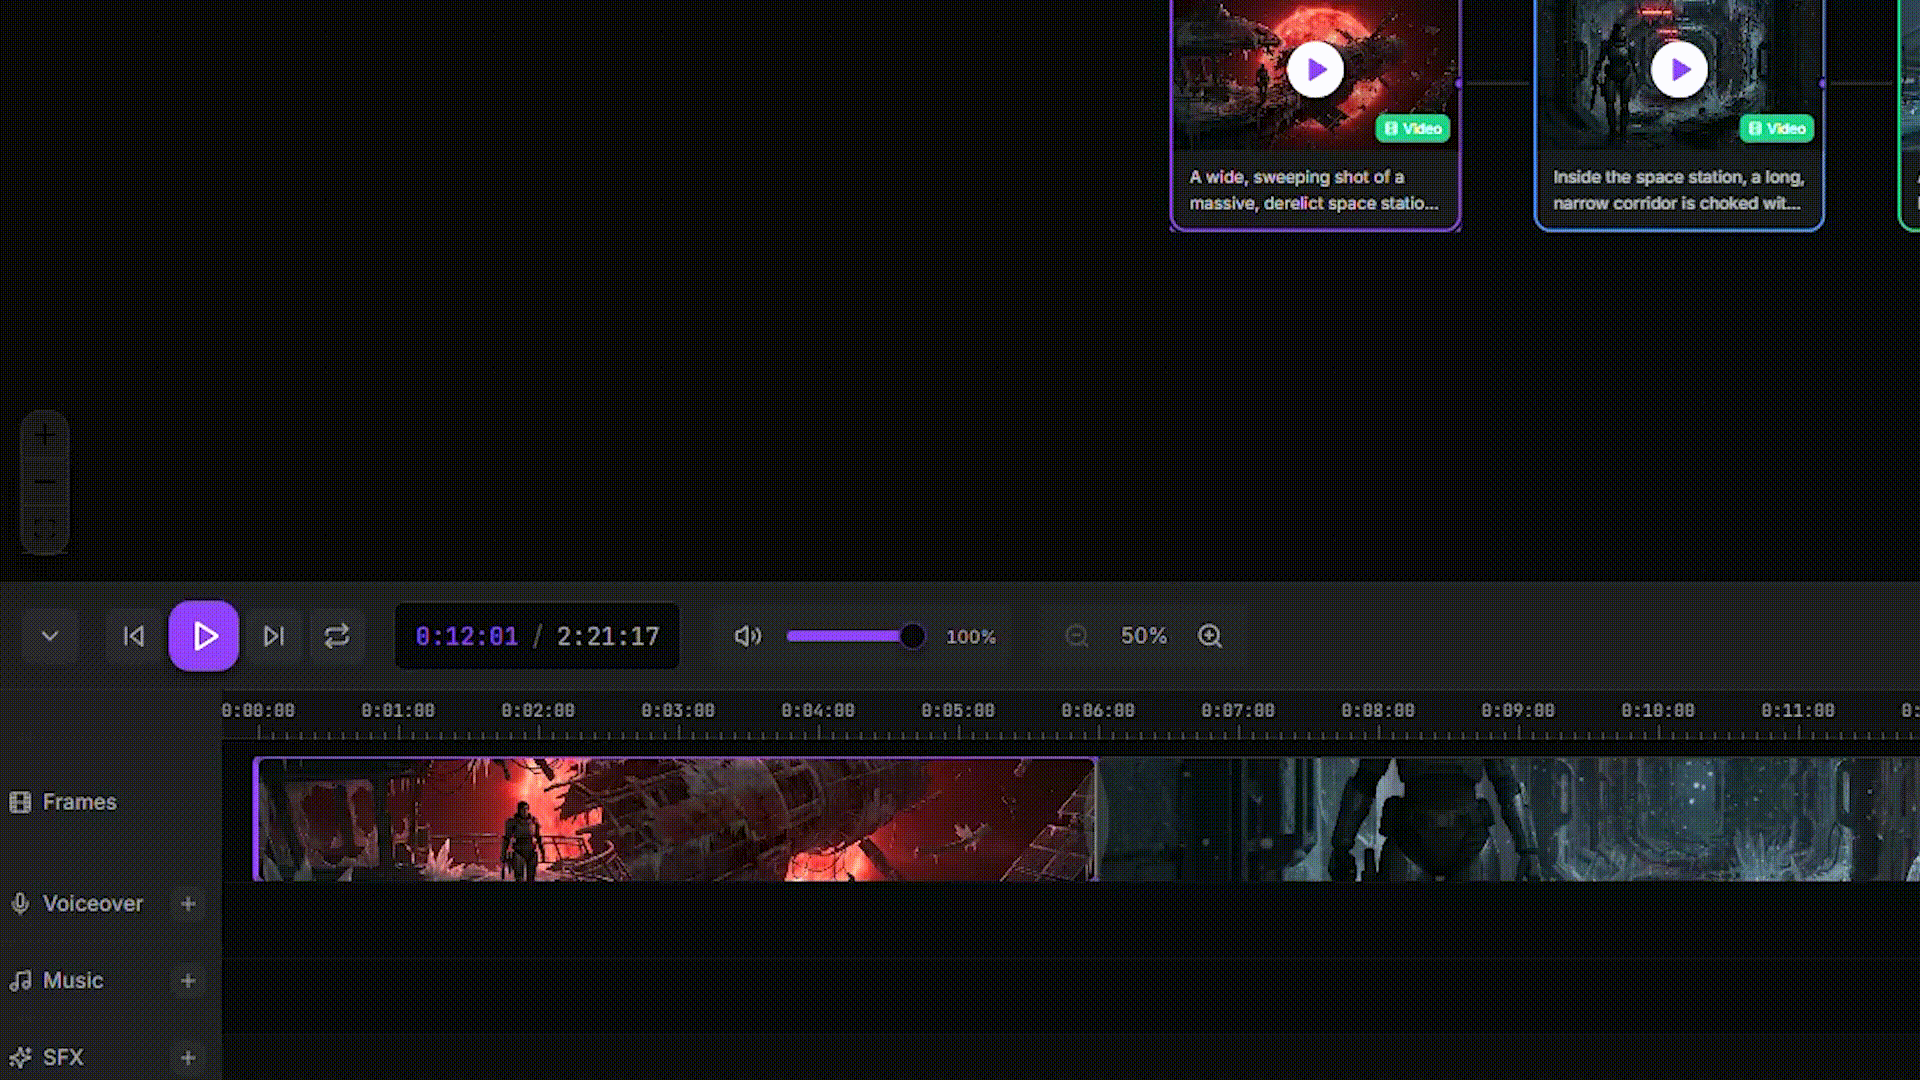Click the Voiceover microphone icon

click(x=21, y=903)
